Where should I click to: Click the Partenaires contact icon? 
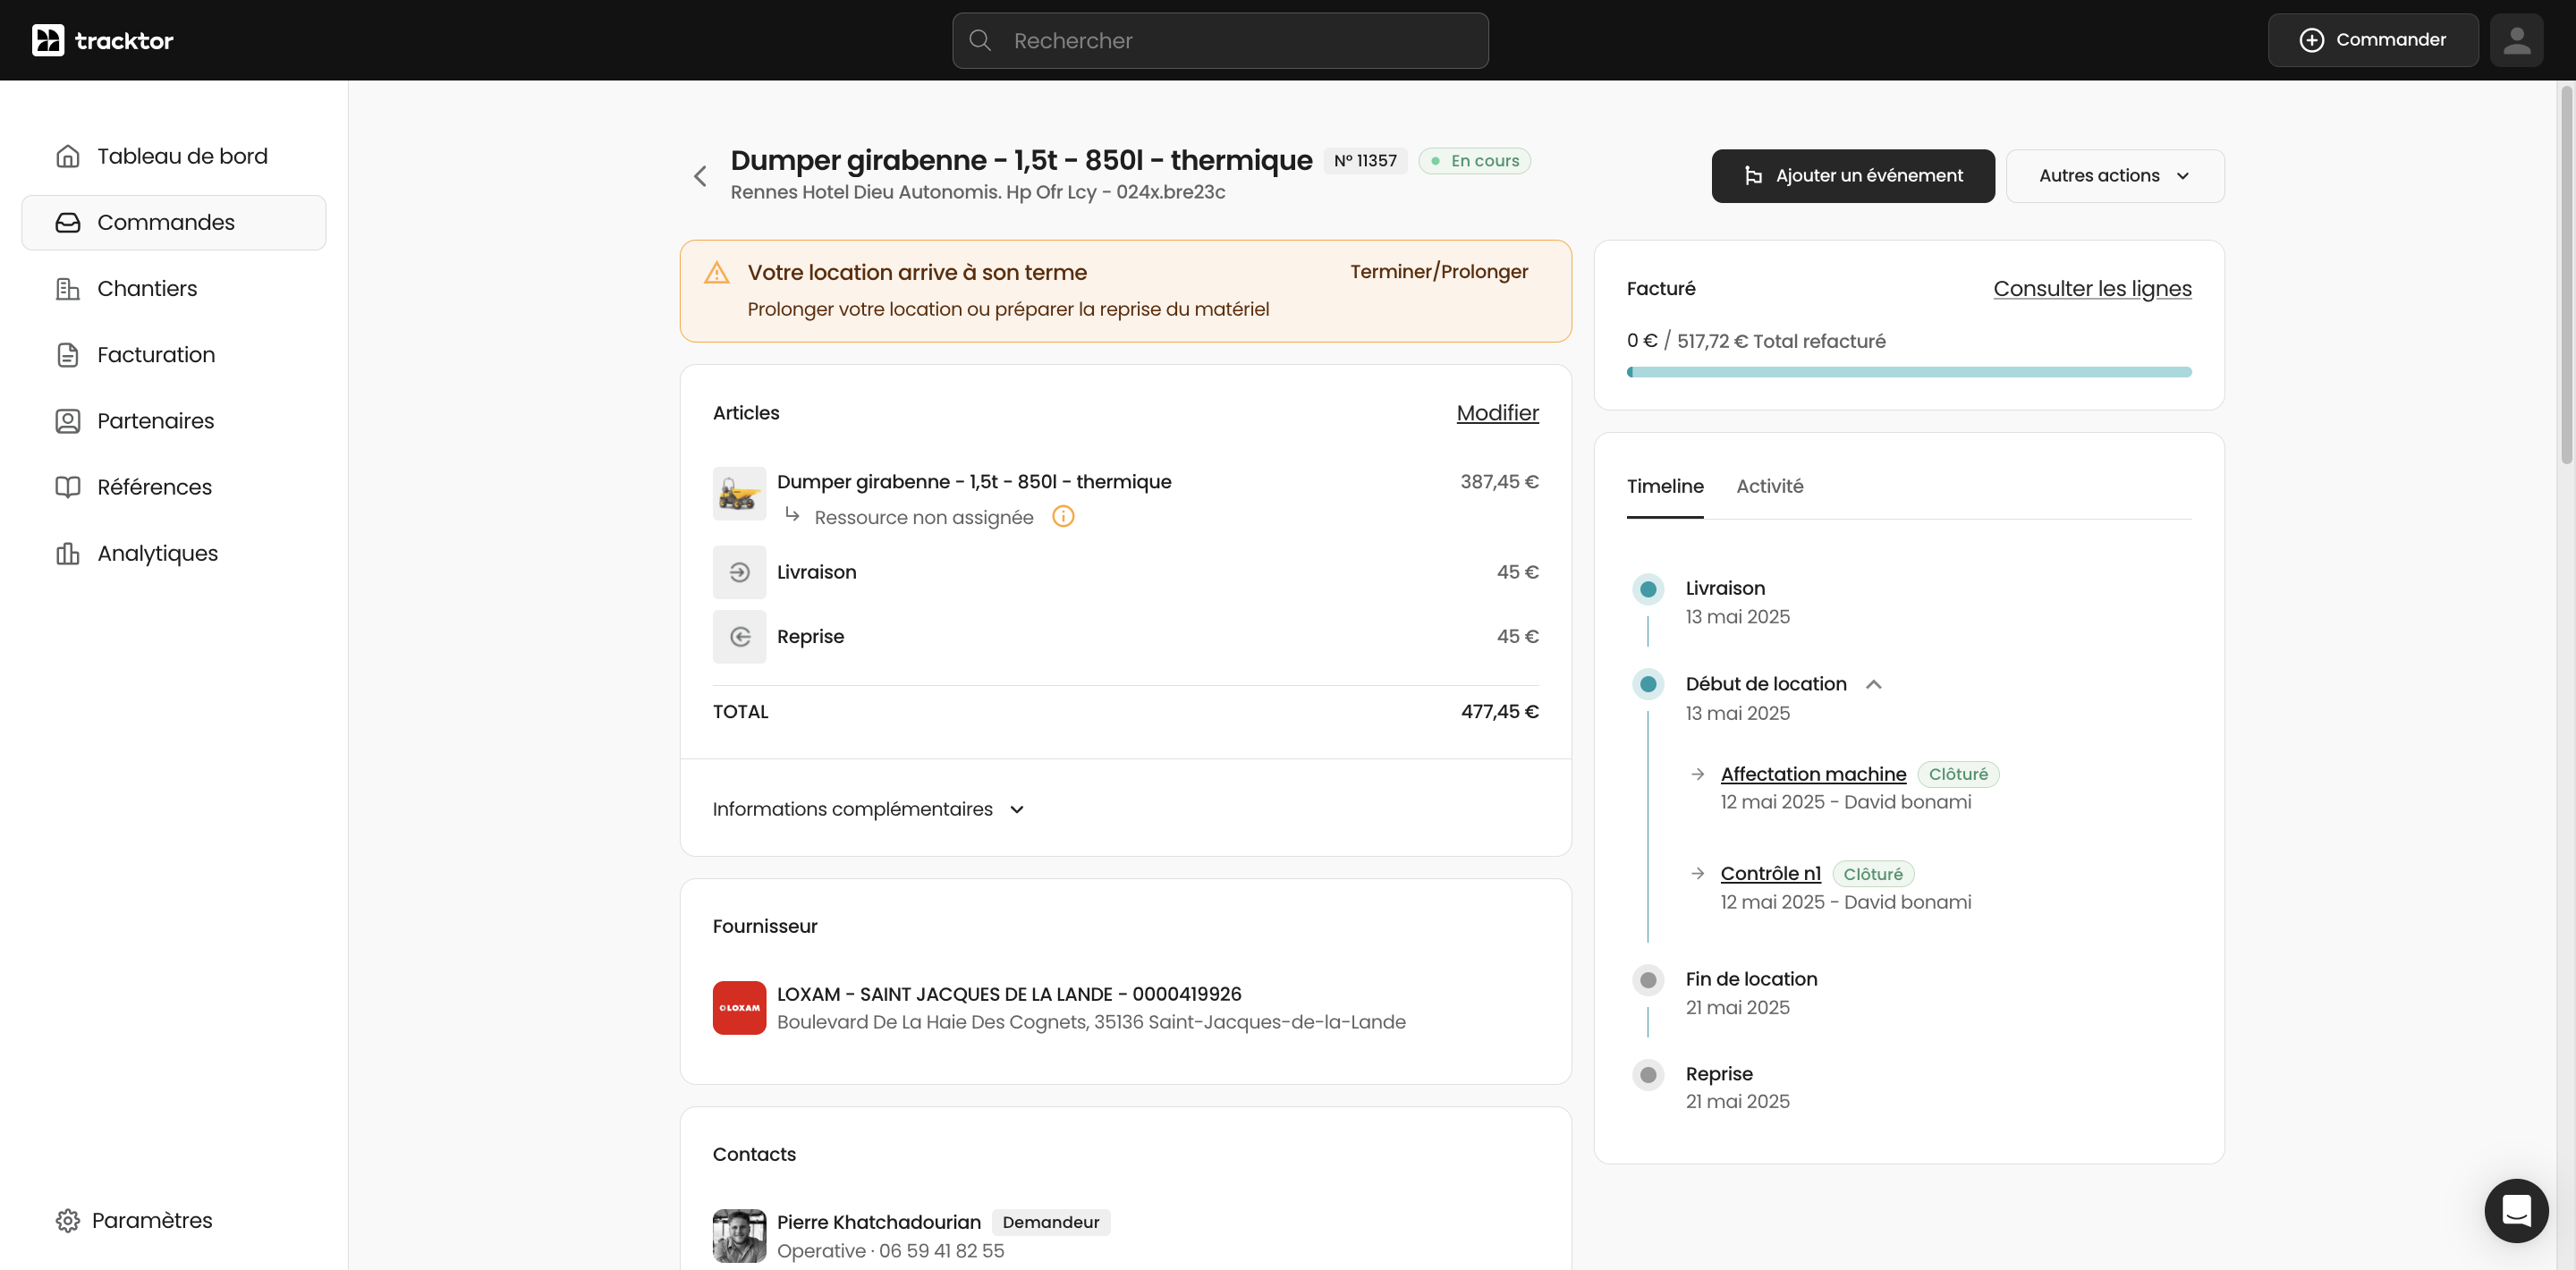pos(68,420)
